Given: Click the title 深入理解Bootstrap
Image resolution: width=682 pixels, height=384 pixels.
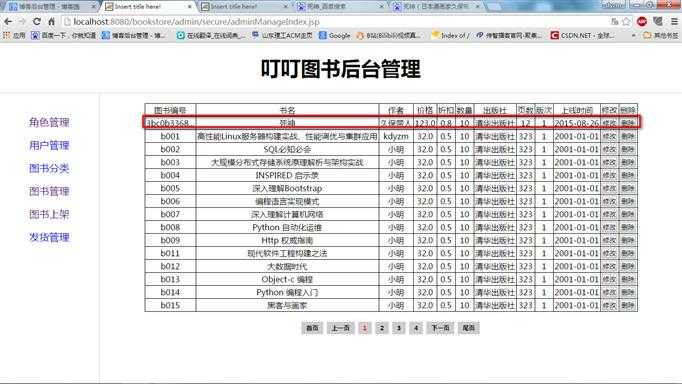Looking at the screenshot, I should [287, 188].
